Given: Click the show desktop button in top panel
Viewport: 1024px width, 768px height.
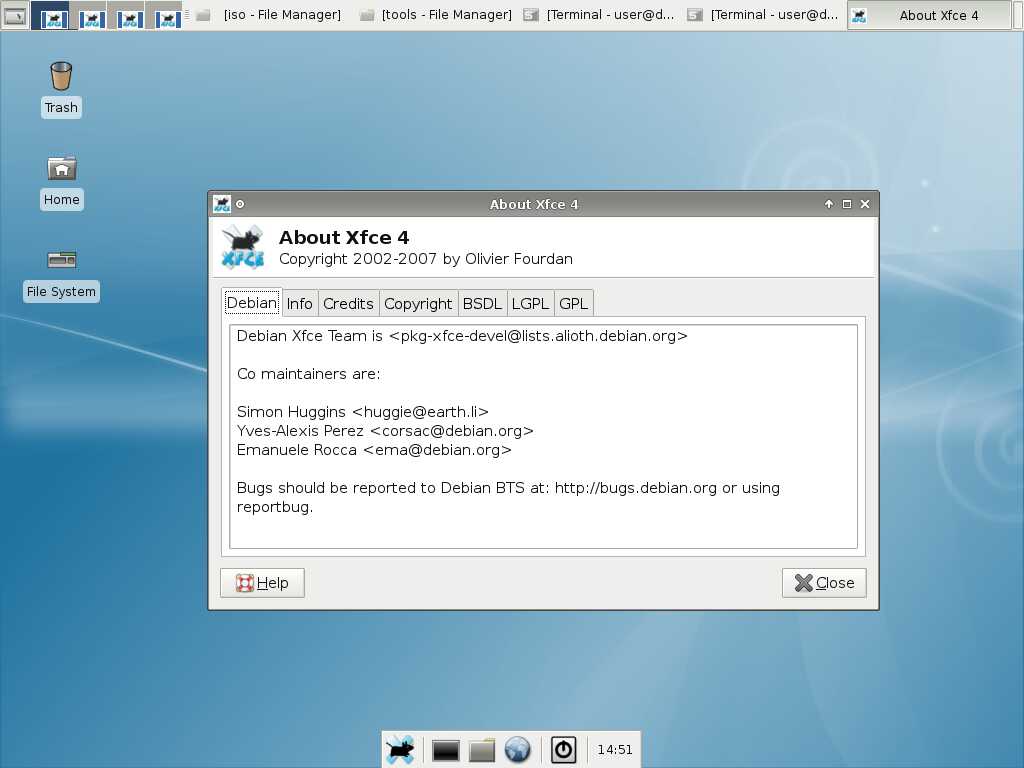Looking at the screenshot, I should click(x=15, y=15).
